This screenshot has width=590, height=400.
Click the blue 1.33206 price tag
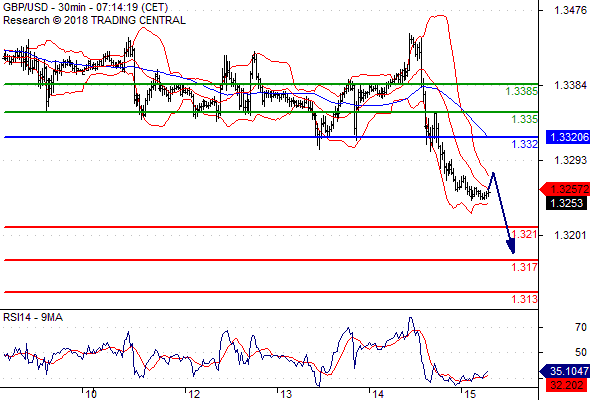567,137
